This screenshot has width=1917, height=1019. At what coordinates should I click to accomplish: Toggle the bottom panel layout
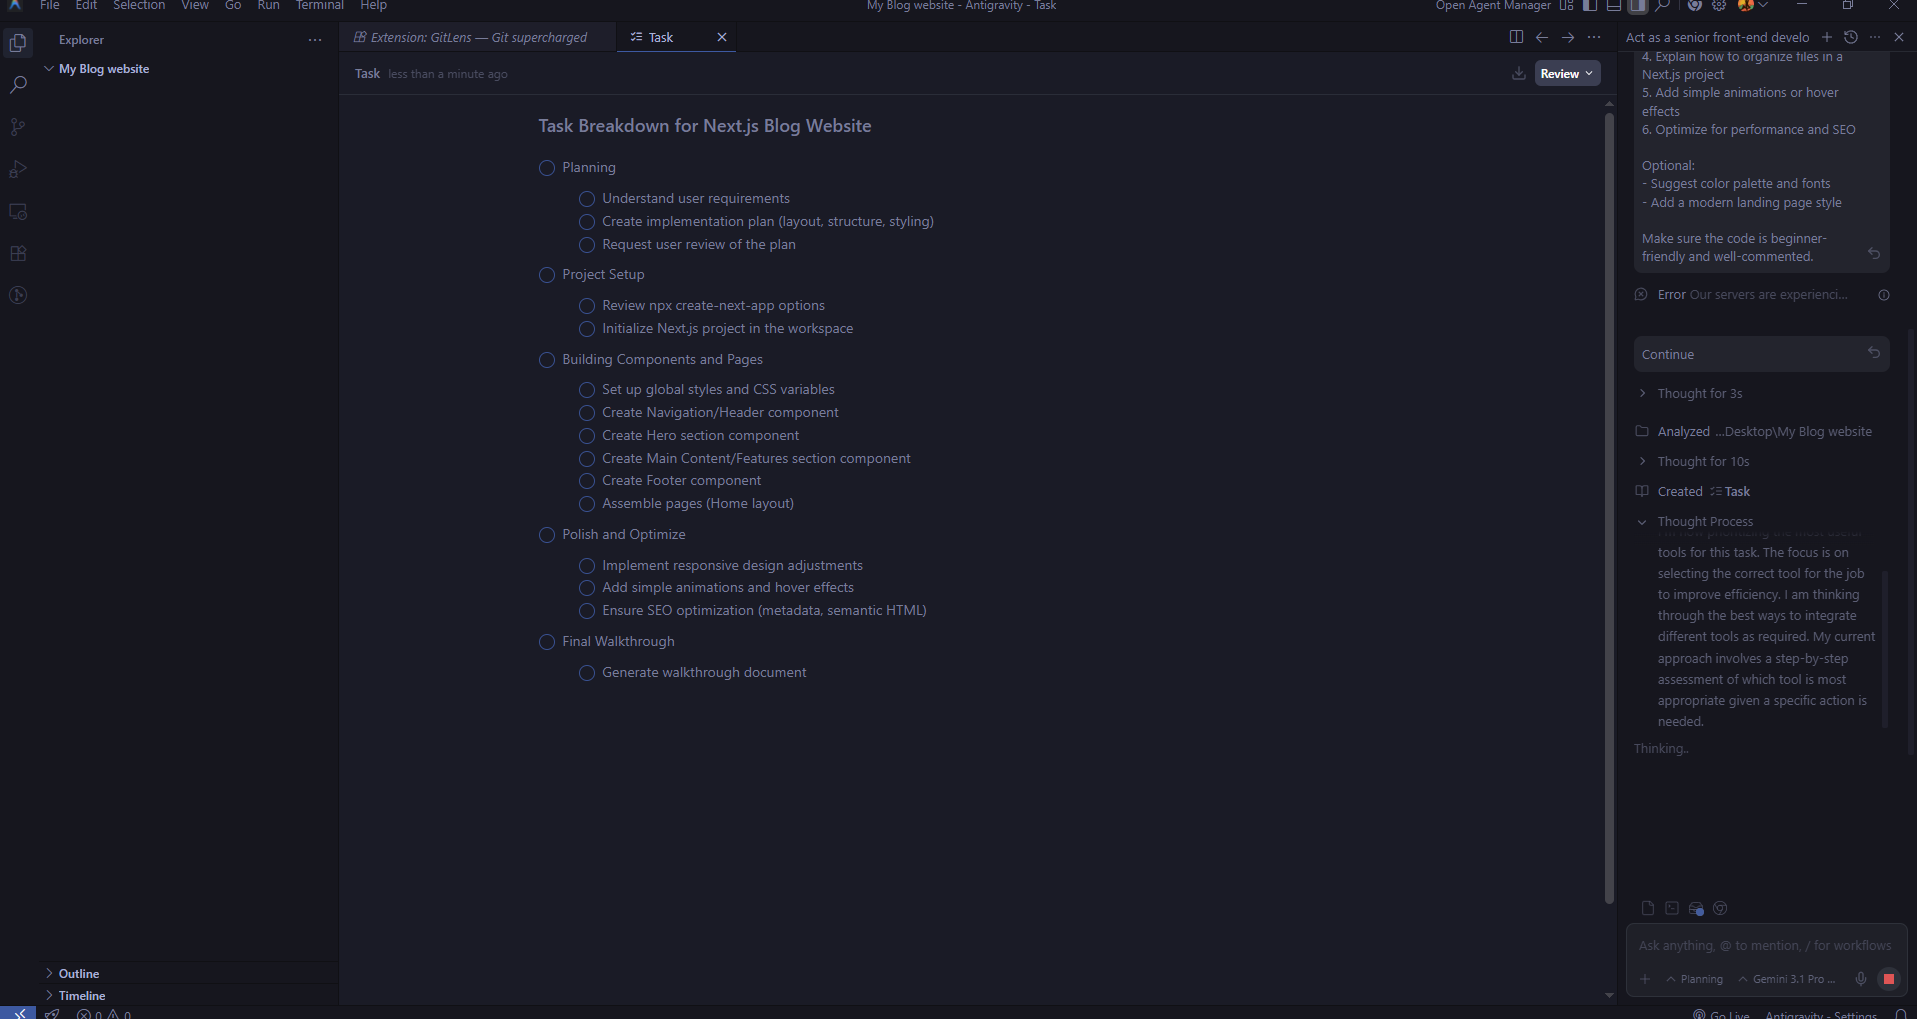(x=1614, y=6)
